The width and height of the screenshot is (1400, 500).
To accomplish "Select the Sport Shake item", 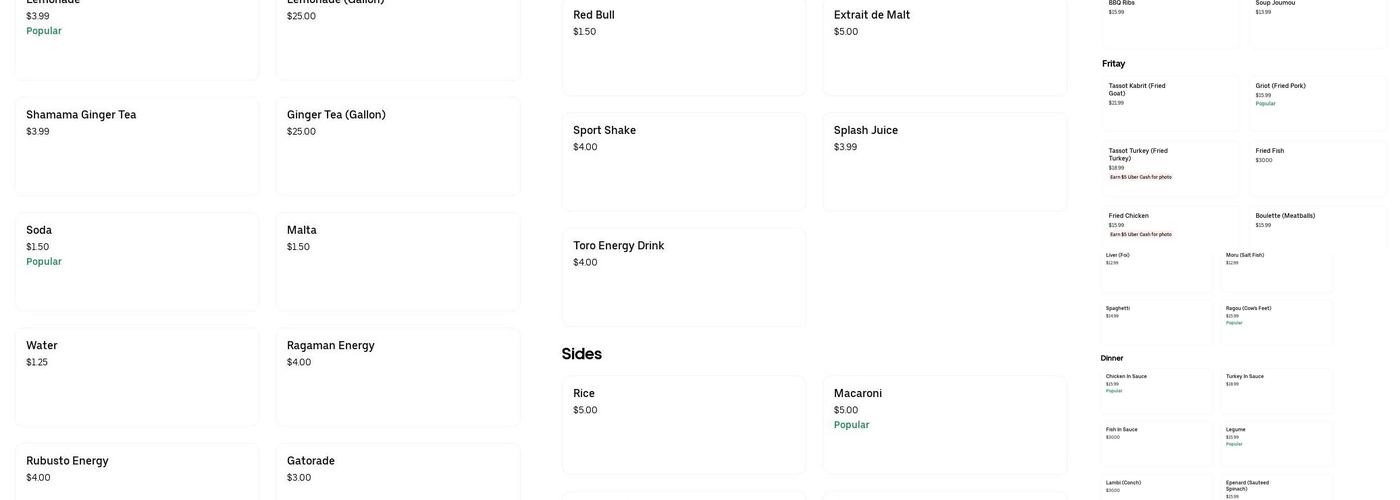I will [x=683, y=160].
